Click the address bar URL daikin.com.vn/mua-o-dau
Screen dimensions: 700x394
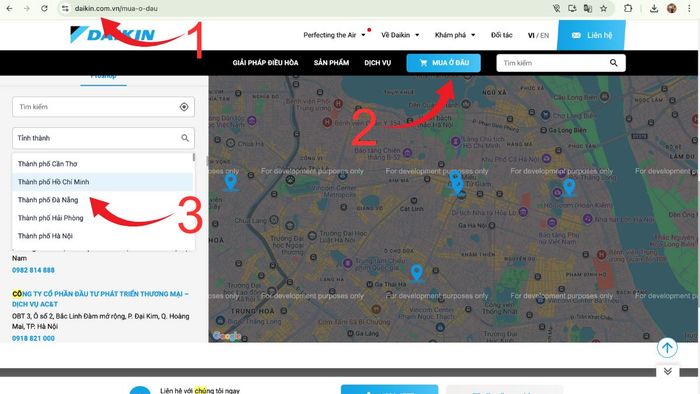(116, 8)
